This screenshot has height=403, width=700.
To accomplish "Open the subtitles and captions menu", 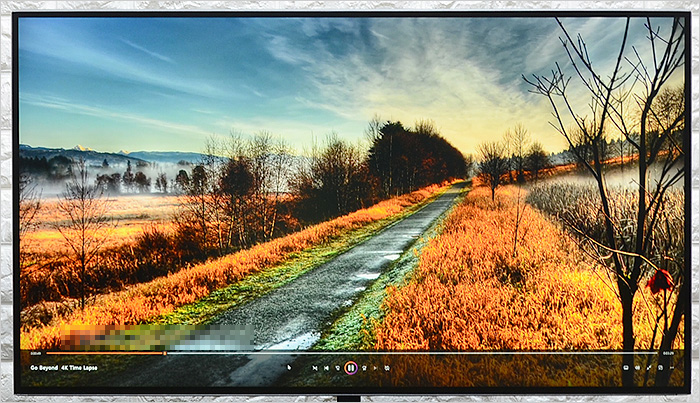I will coord(626,368).
